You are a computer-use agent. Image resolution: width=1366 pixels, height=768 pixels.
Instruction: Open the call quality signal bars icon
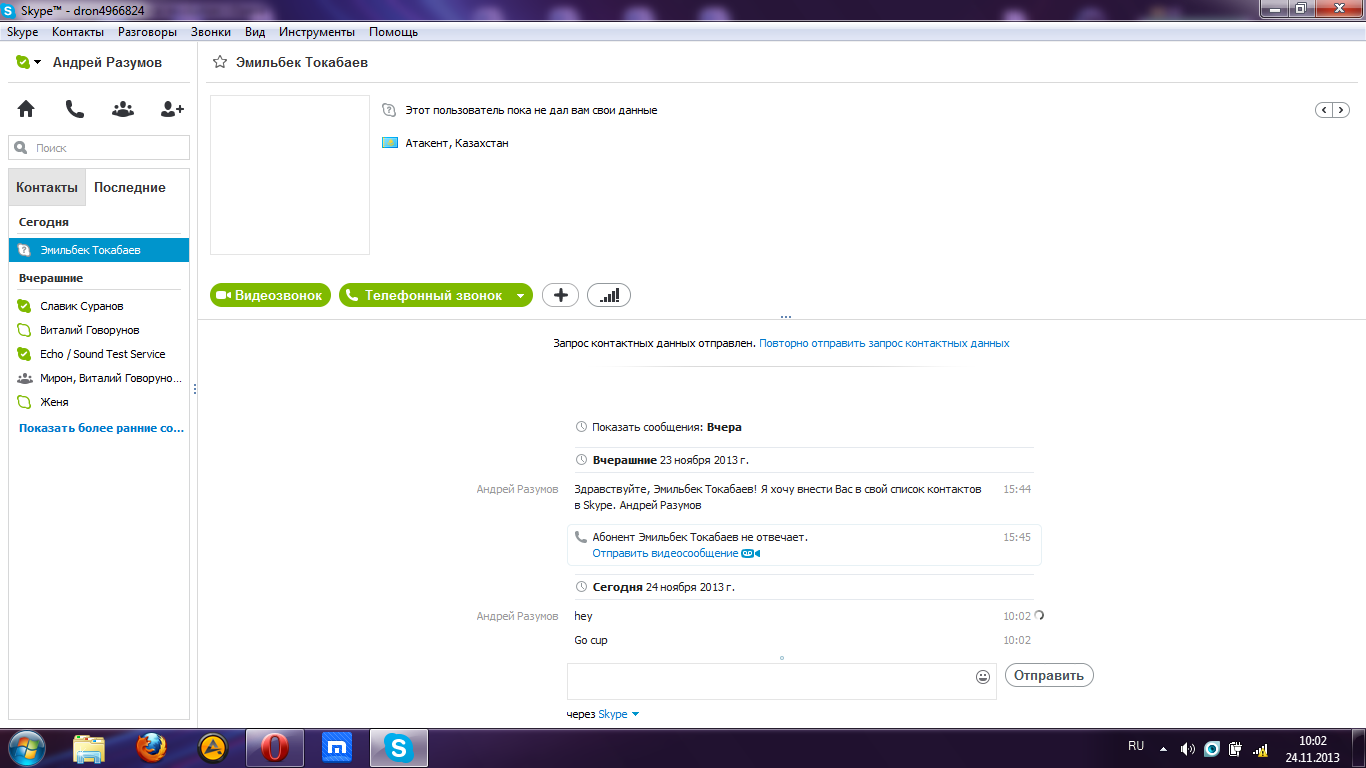pos(609,295)
